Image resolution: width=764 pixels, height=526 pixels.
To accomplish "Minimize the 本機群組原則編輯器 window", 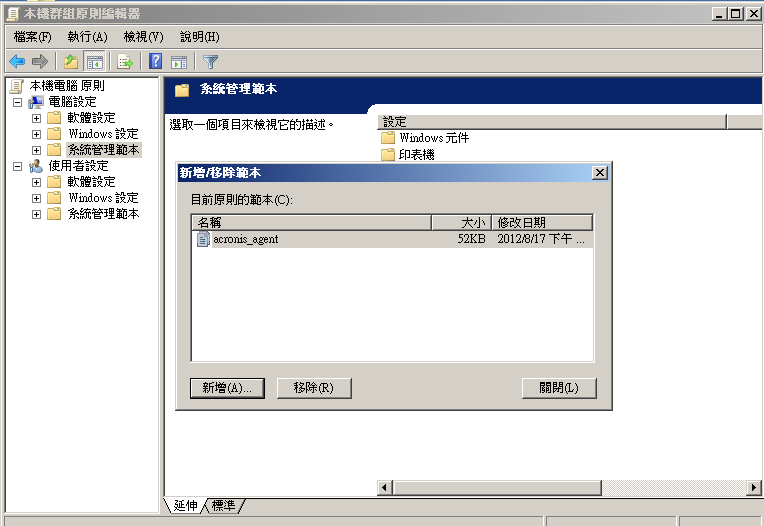I will pos(720,14).
